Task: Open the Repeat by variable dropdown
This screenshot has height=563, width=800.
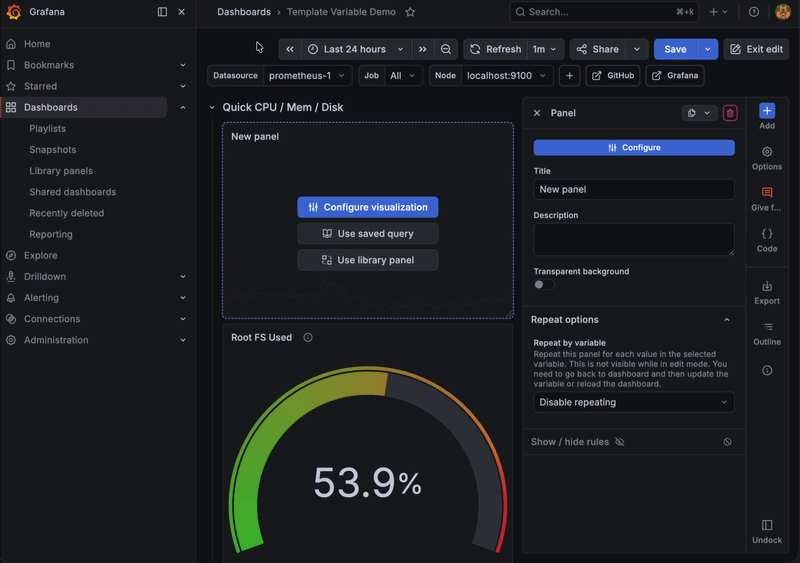Action: click(633, 402)
